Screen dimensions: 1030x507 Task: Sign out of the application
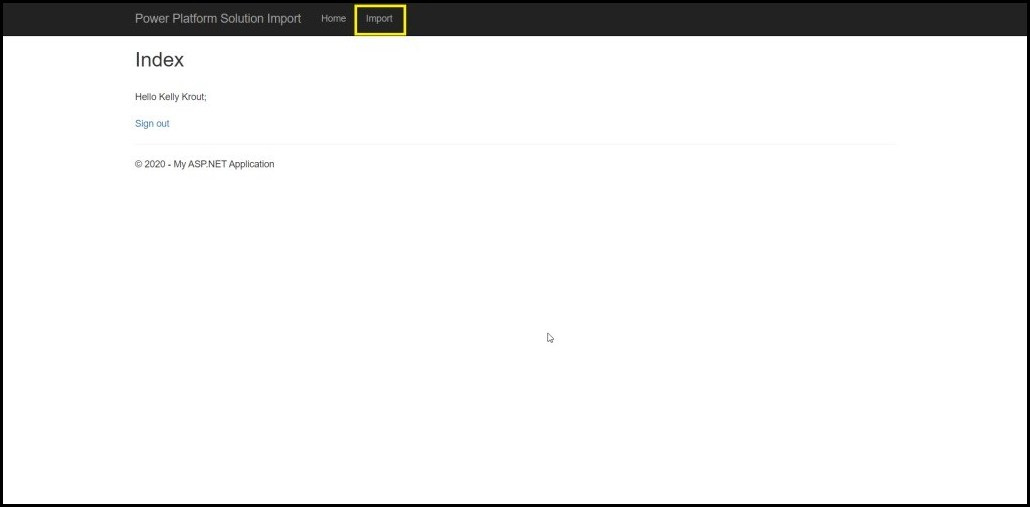(x=152, y=124)
